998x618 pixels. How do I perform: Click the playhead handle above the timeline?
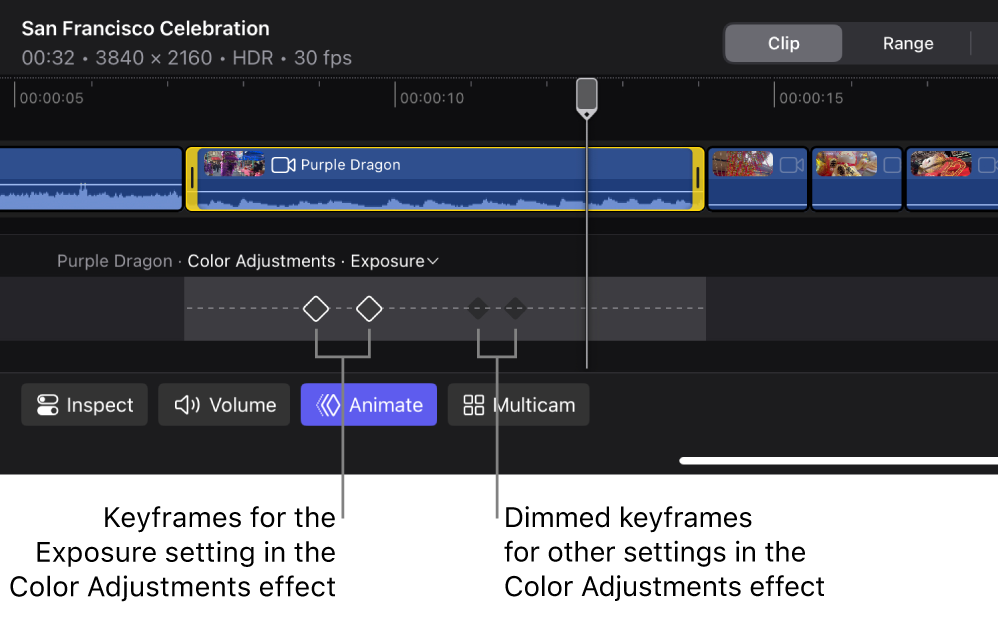click(586, 96)
